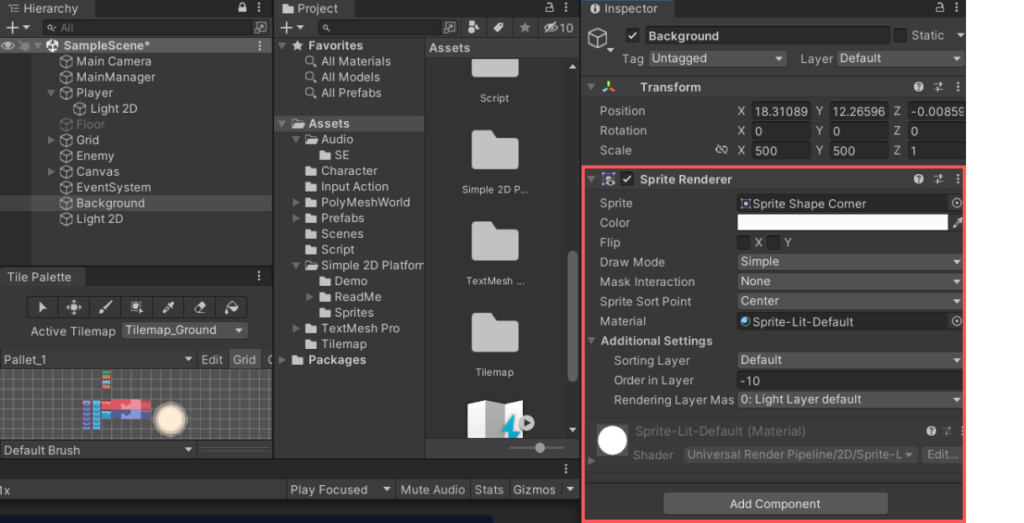Pick the tile eyedropper tool
This screenshot has width=1024, height=523.
pos(168,307)
